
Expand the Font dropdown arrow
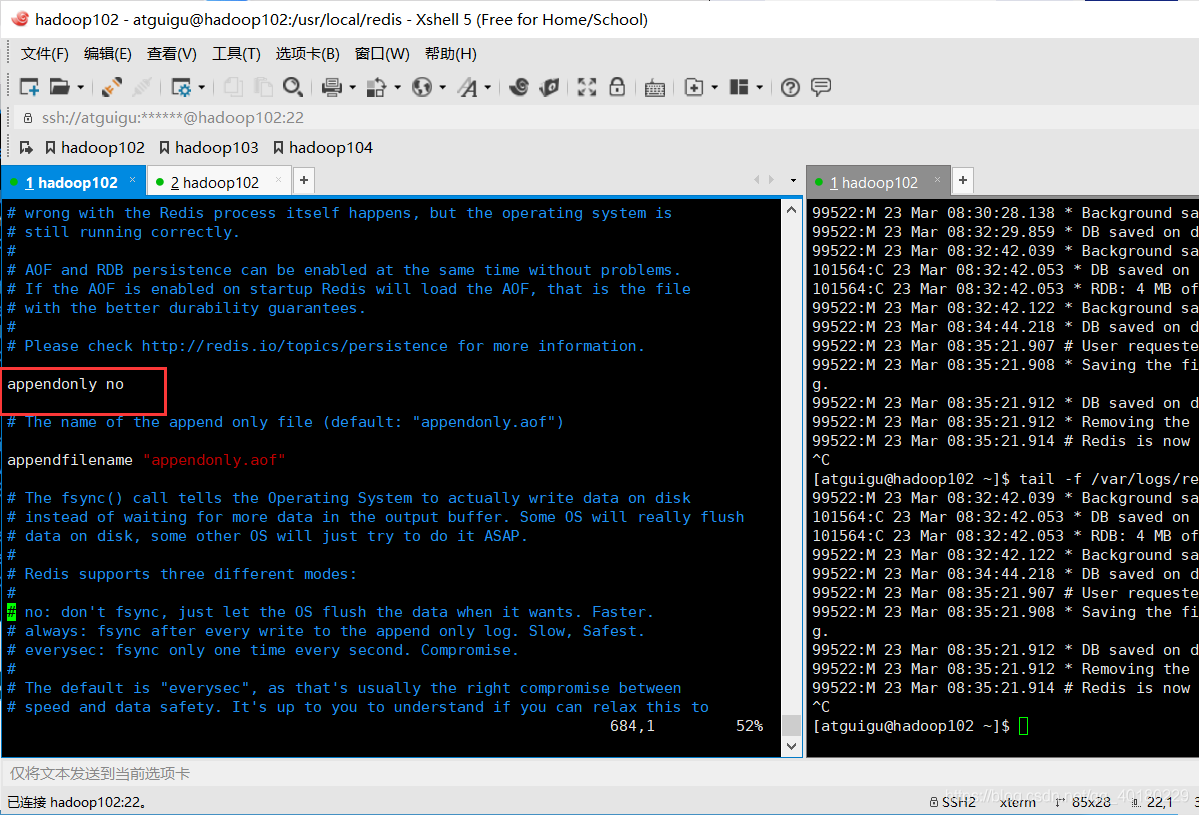click(x=488, y=88)
